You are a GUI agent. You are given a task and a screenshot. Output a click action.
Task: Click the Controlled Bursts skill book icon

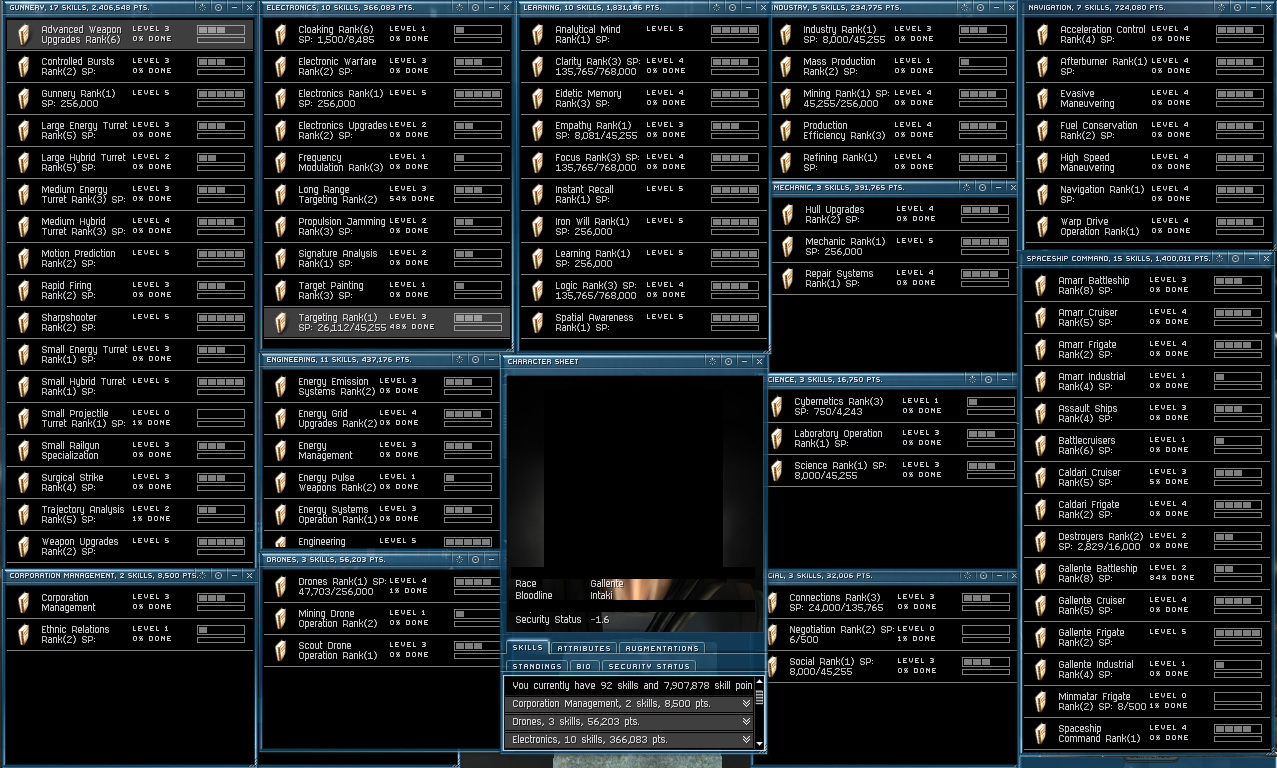click(x=25, y=67)
